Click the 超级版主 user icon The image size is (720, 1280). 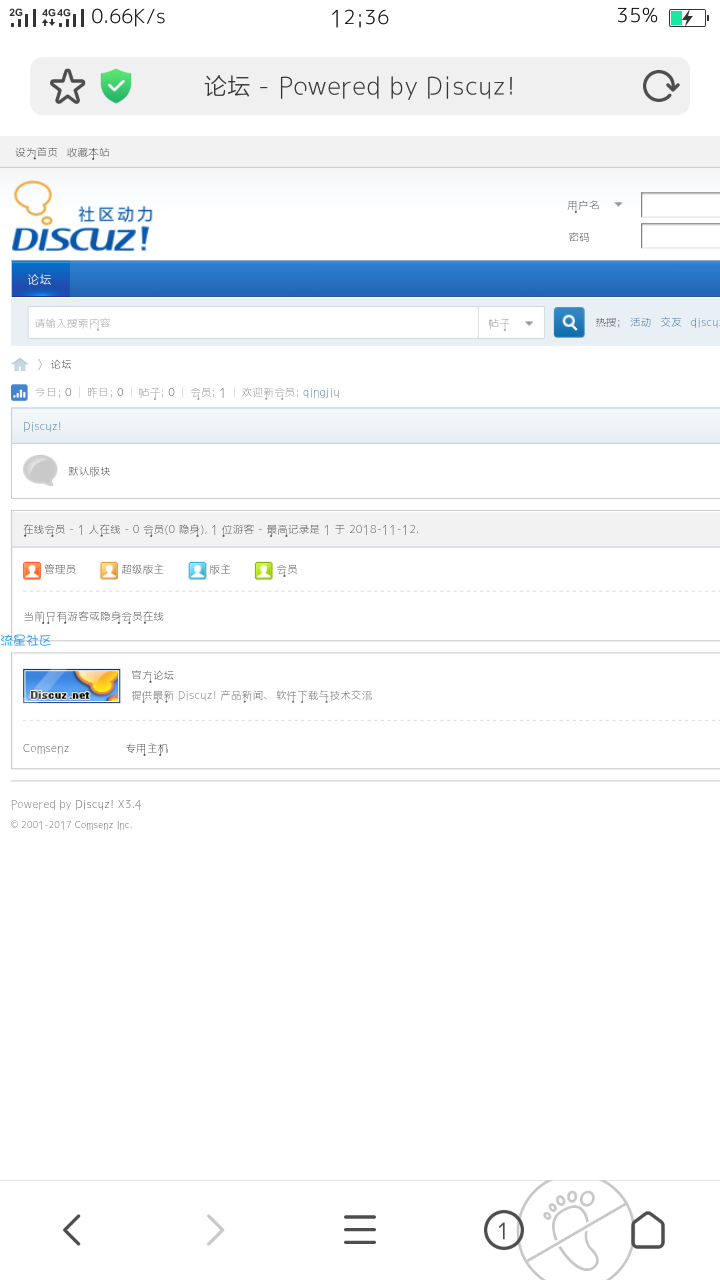click(x=109, y=570)
